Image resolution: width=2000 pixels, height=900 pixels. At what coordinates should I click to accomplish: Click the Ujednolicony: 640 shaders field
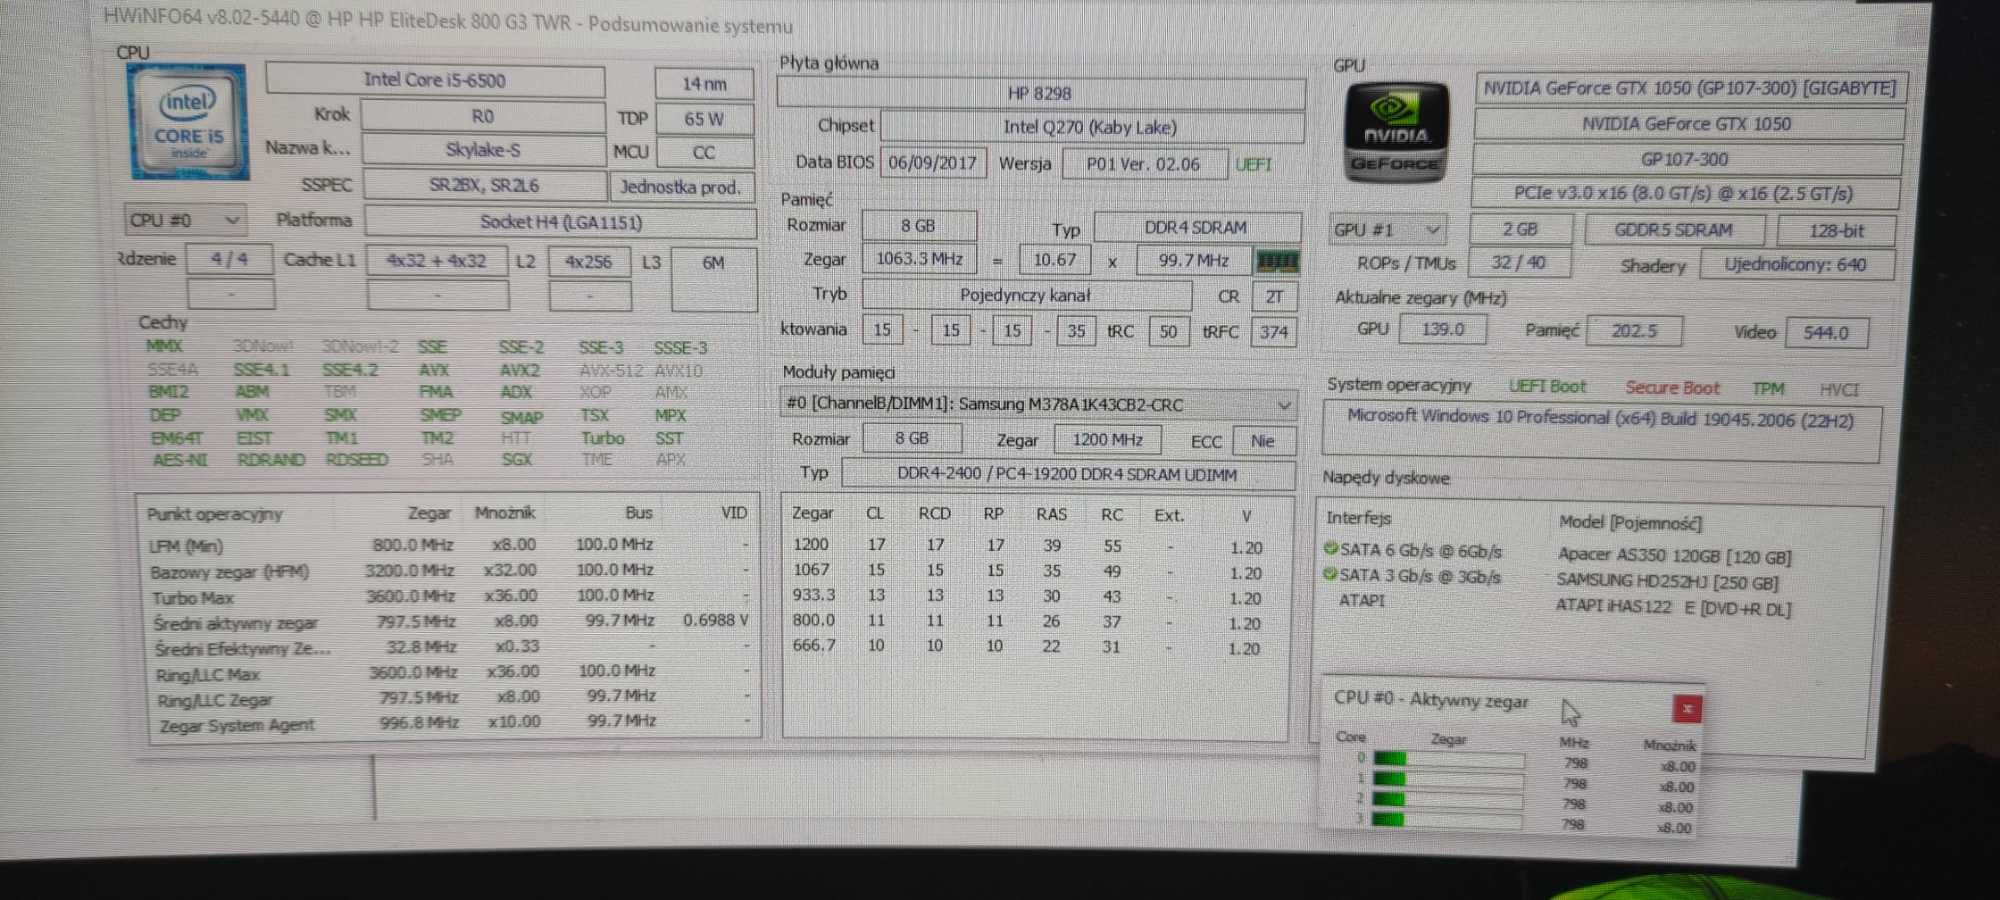point(1795,265)
